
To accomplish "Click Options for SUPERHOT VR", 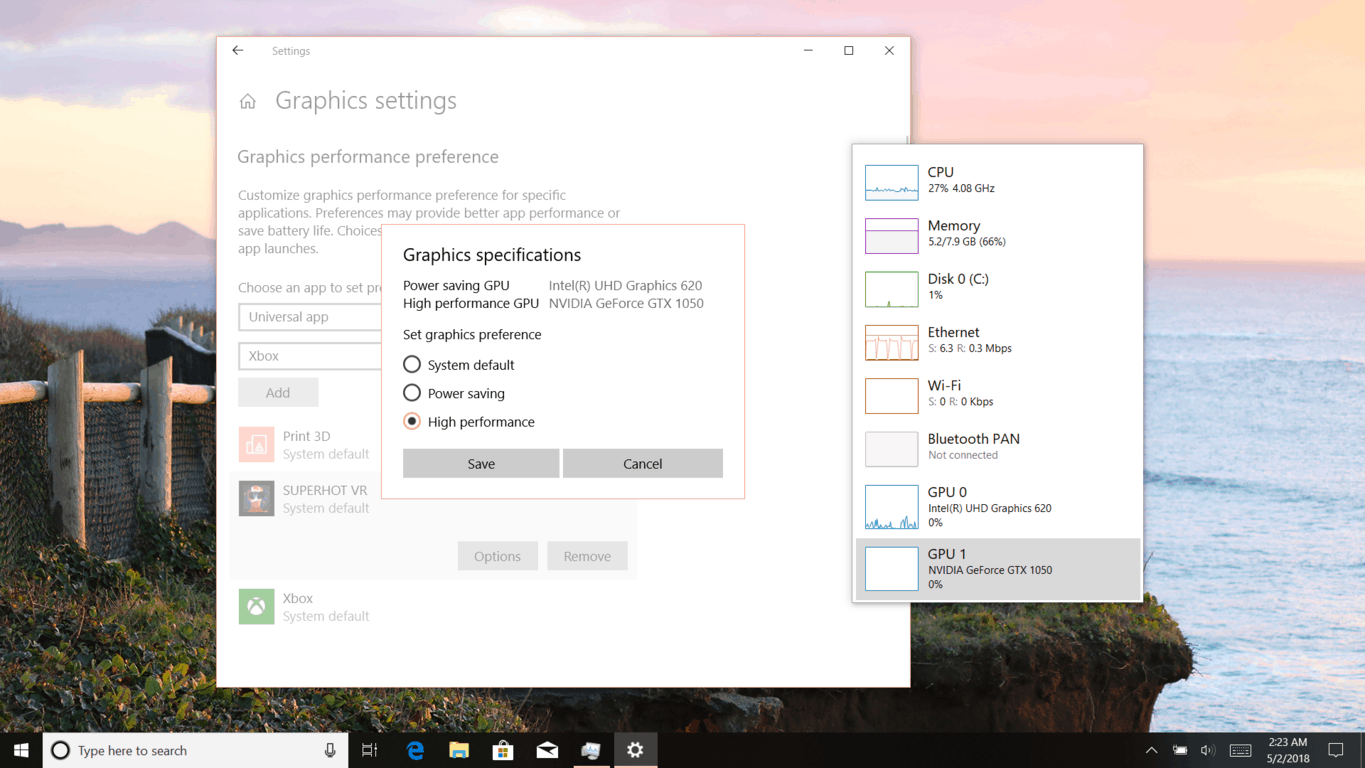I will (497, 556).
